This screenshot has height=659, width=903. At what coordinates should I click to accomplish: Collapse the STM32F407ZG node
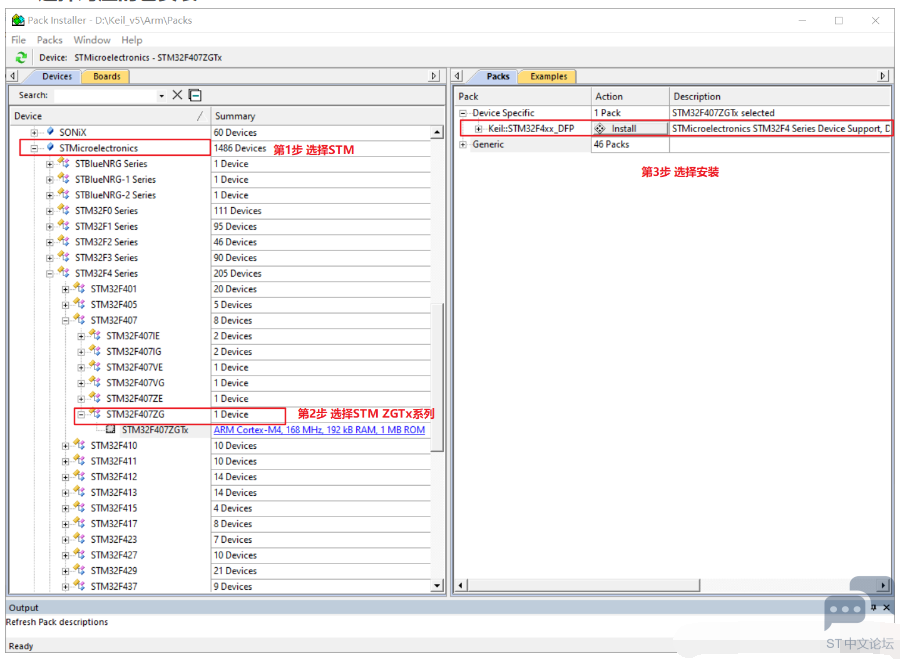tap(81, 414)
